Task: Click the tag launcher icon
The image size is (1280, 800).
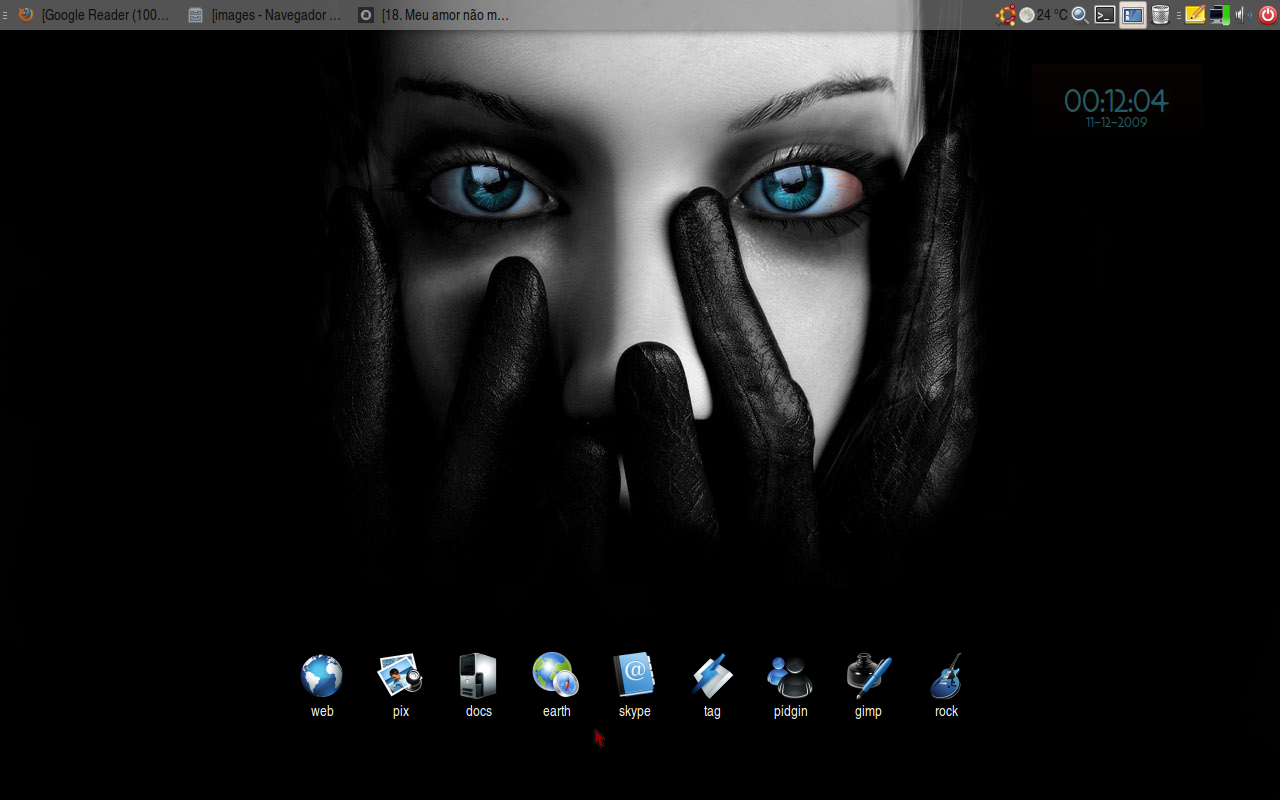Action: click(x=712, y=677)
